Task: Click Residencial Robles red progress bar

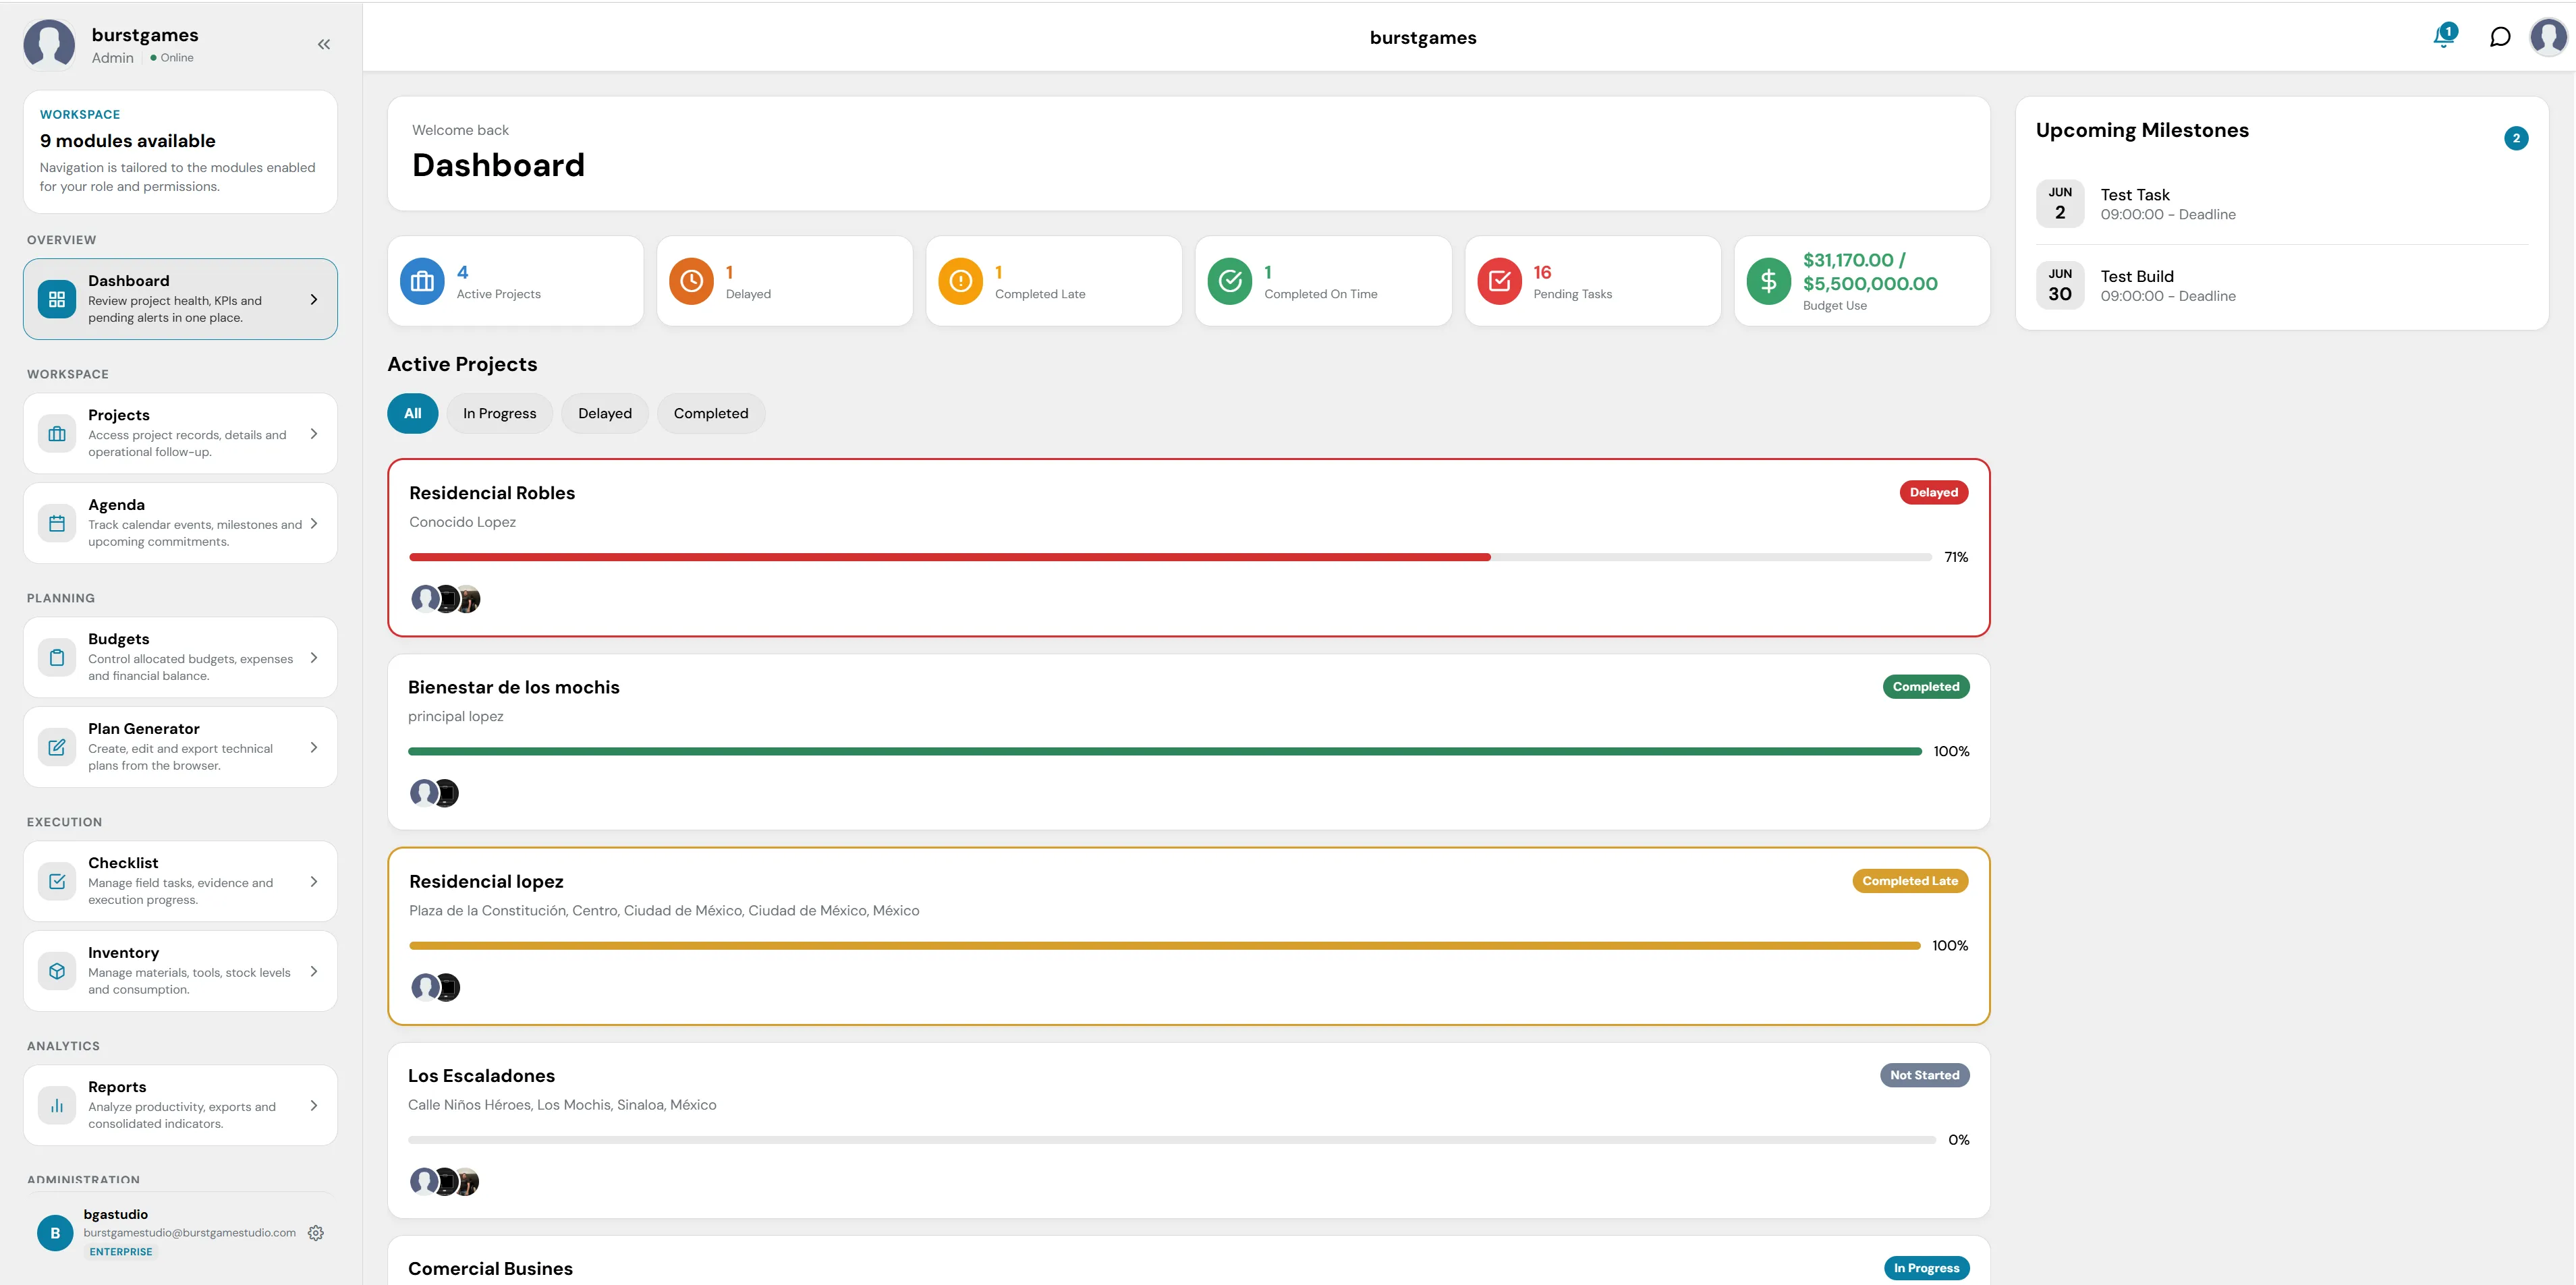Action: (x=950, y=557)
